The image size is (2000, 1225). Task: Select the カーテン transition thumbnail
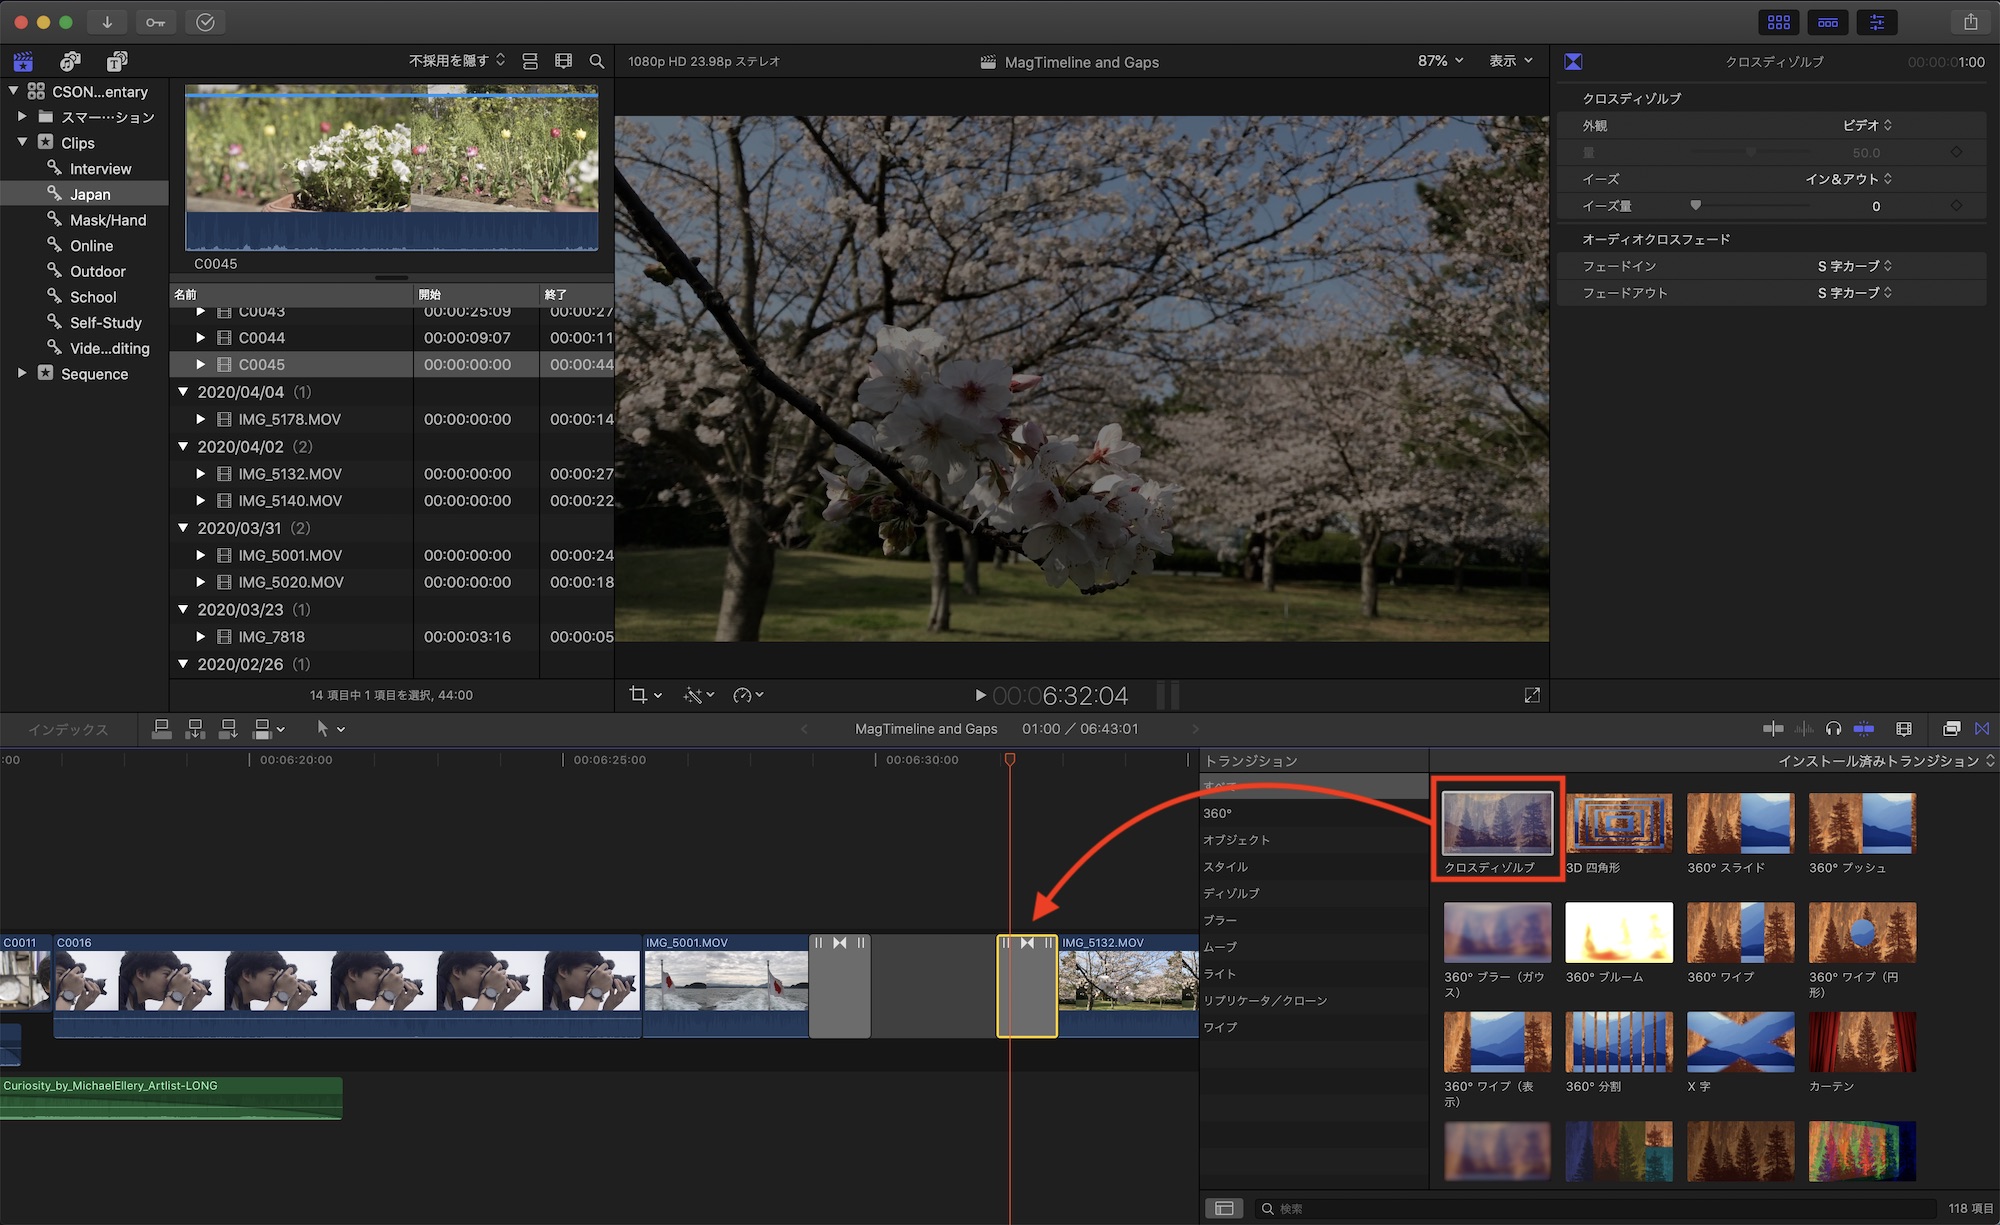(x=1862, y=1043)
